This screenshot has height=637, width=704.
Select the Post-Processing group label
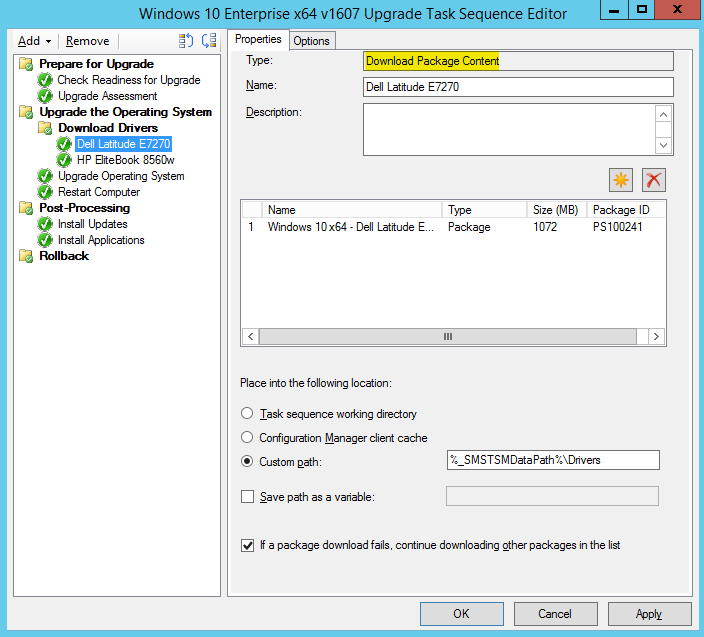pyautogui.click(x=85, y=208)
